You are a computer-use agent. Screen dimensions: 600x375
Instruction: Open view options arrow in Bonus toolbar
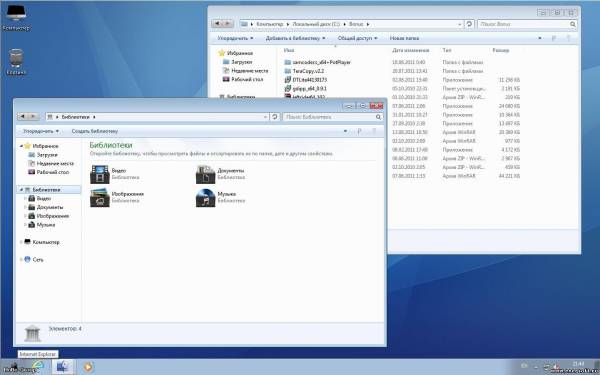[540, 38]
